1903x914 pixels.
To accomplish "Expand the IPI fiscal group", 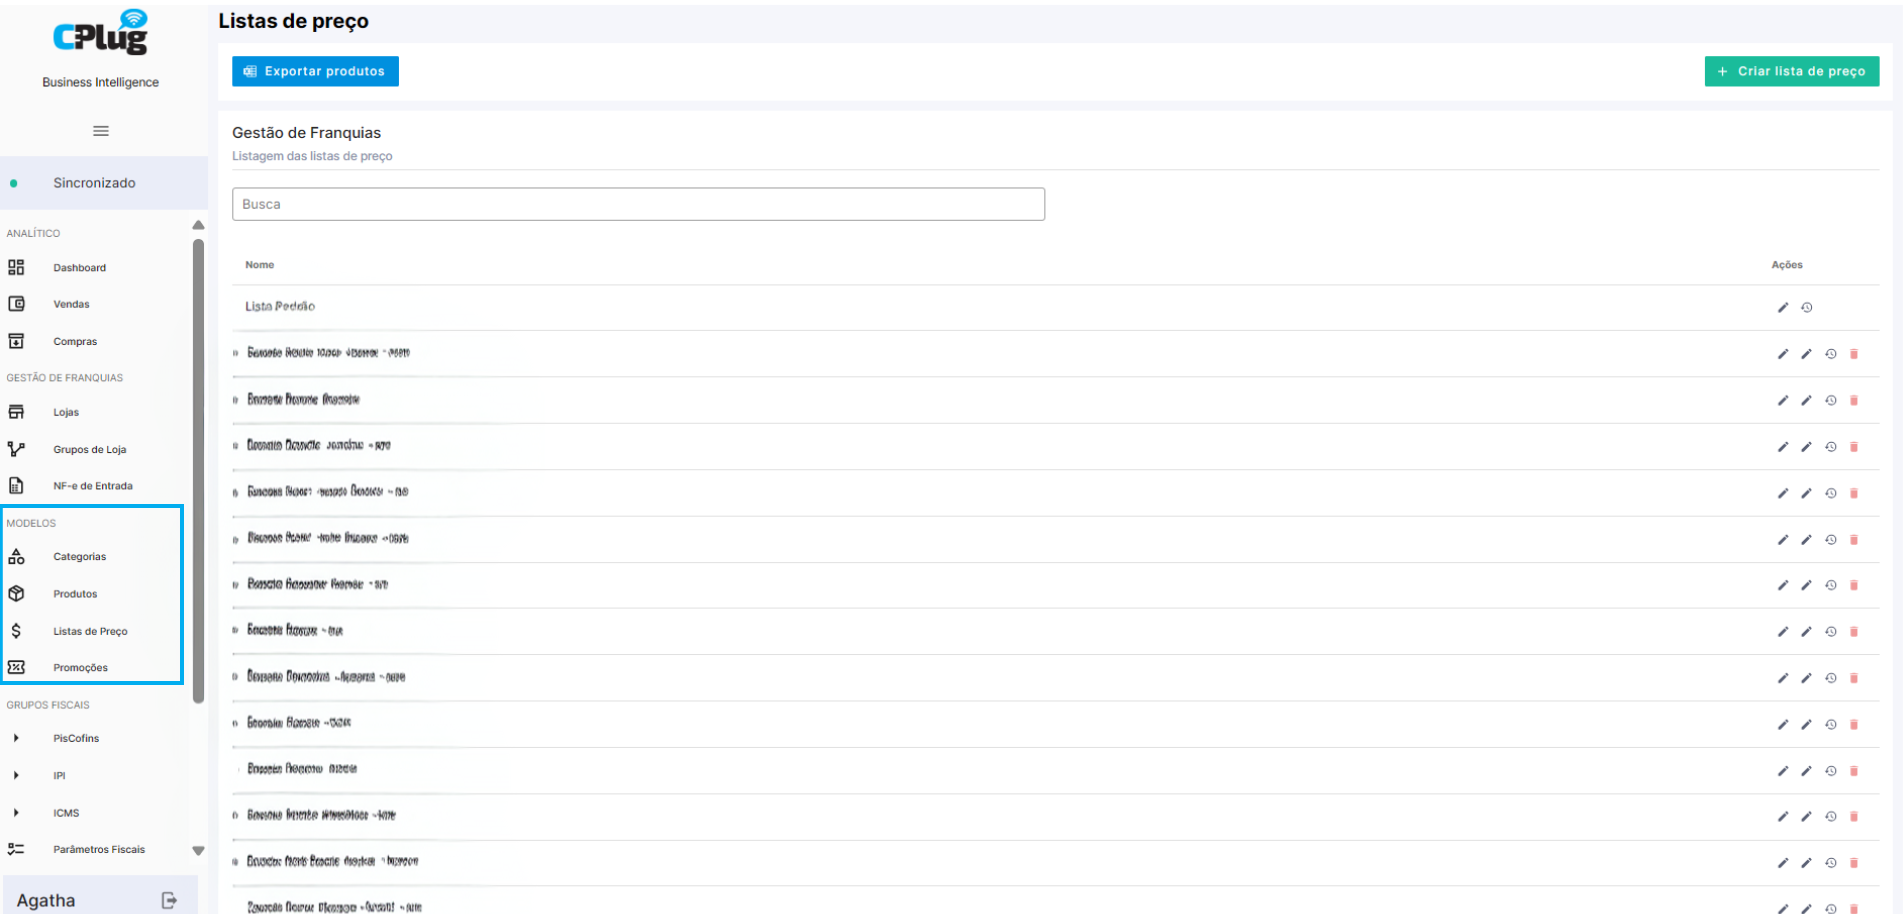I will [16, 775].
